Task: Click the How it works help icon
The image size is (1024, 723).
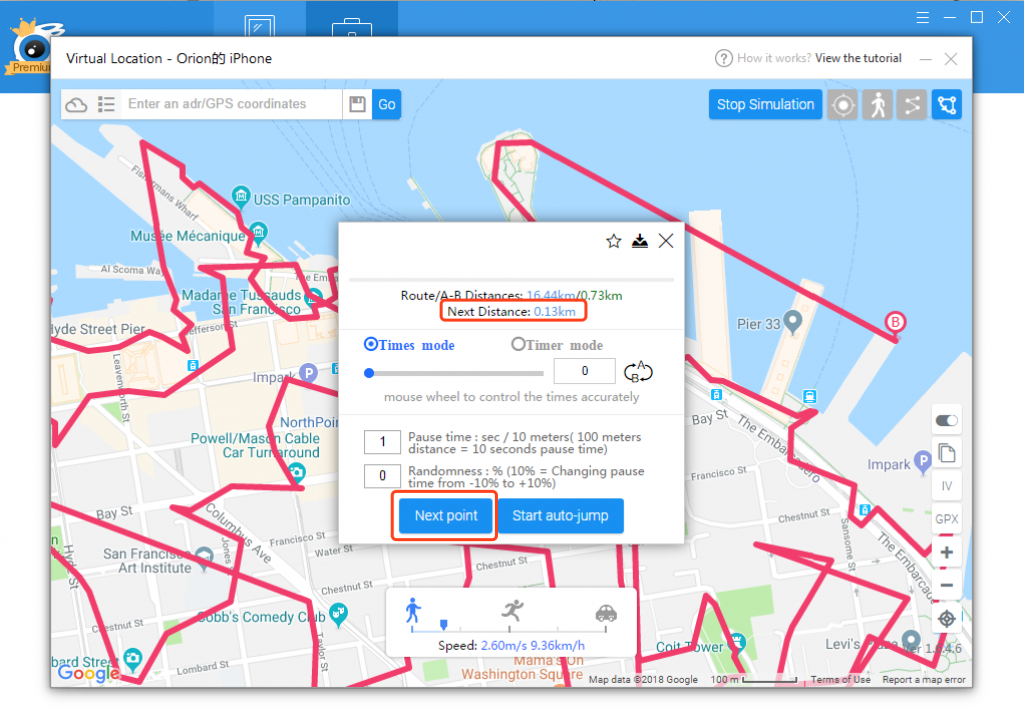Action: point(724,58)
